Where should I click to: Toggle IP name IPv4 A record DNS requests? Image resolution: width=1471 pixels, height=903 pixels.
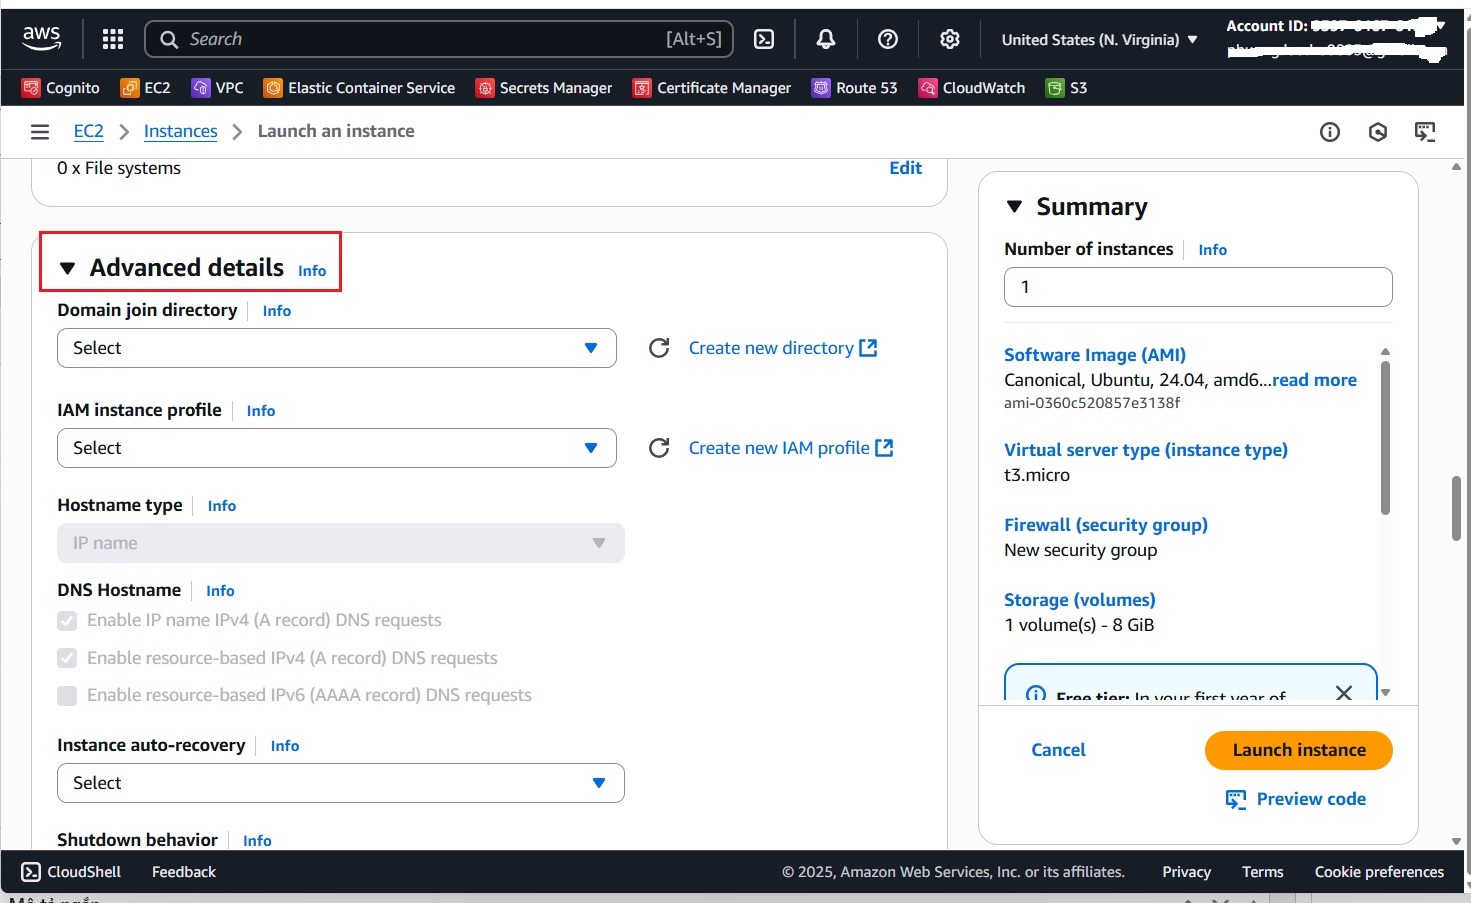coord(66,620)
